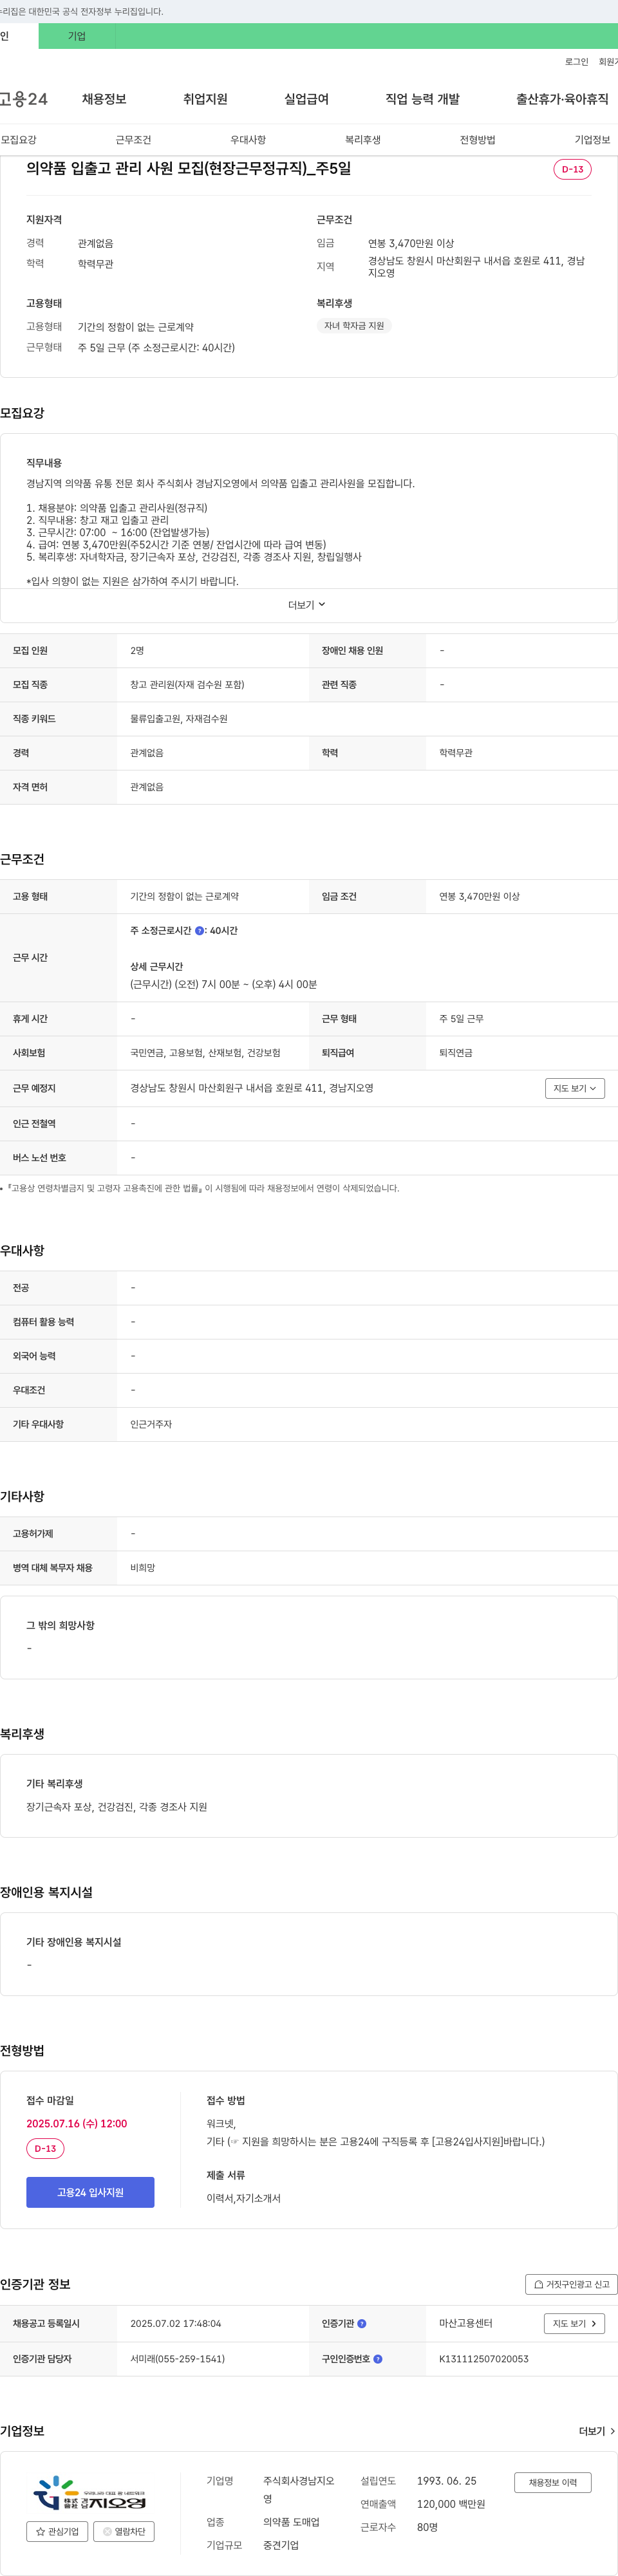Click 중견기업 company size value
The height and width of the screenshot is (2576, 618).
(281, 2546)
